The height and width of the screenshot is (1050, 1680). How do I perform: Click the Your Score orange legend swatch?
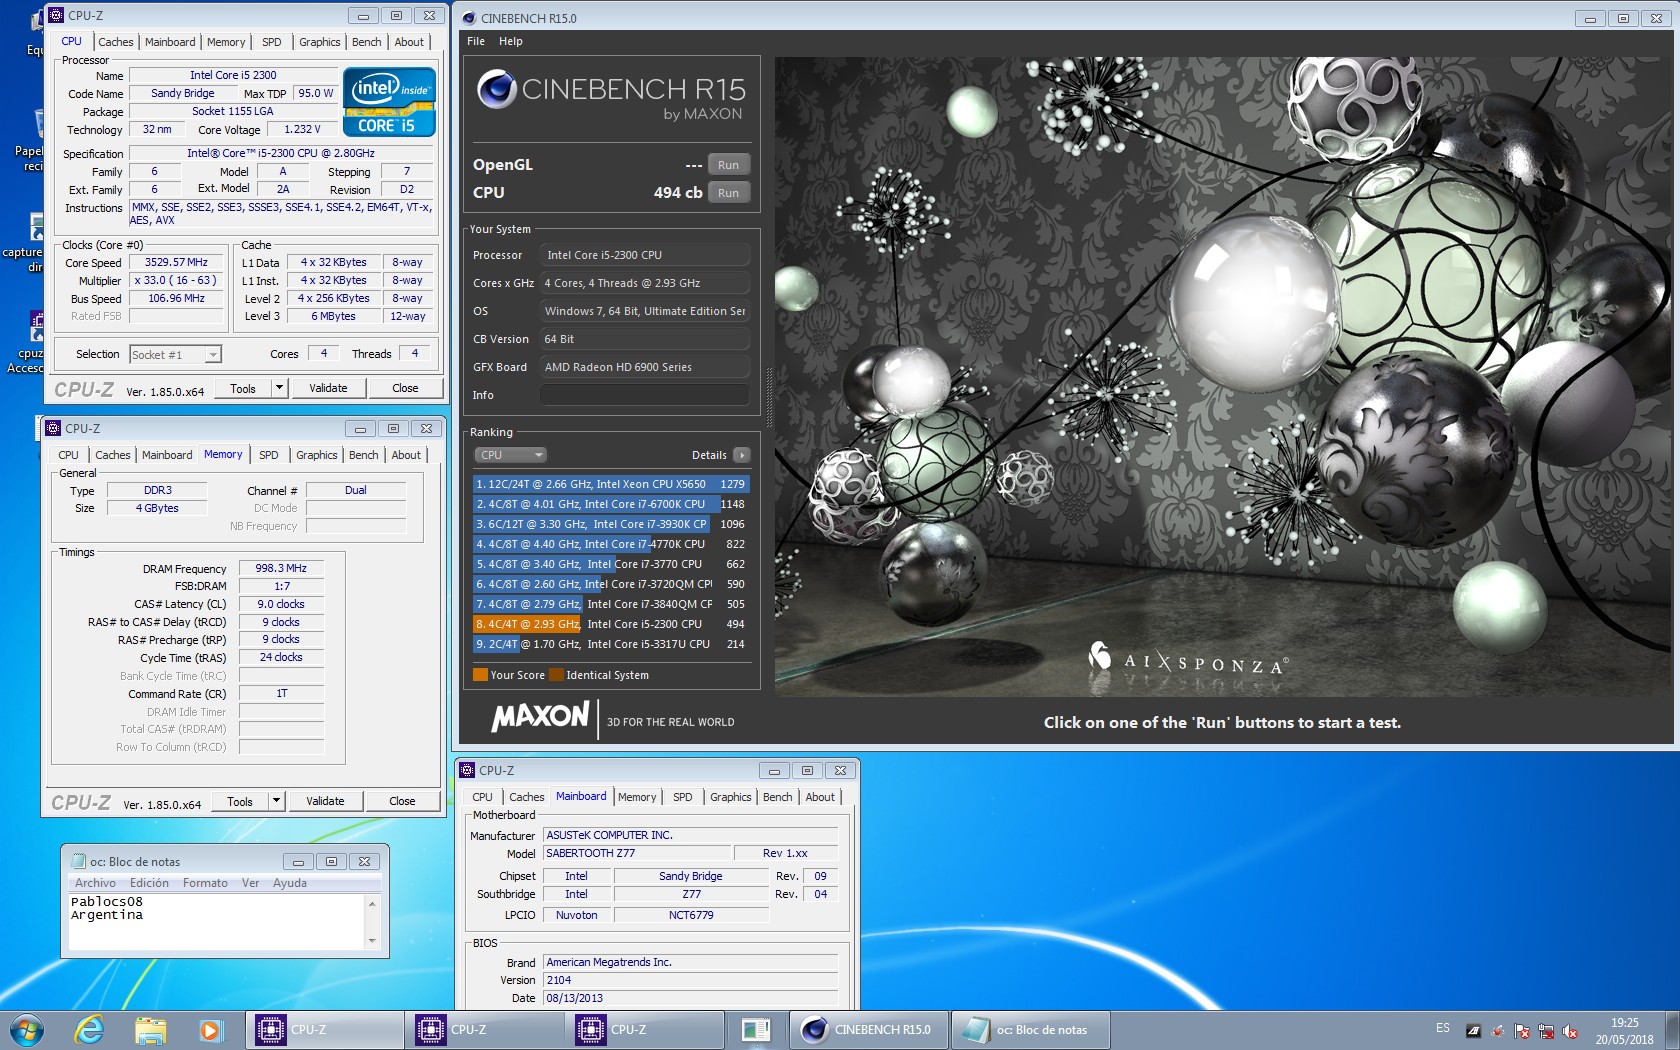pyautogui.click(x=480, y=675)
